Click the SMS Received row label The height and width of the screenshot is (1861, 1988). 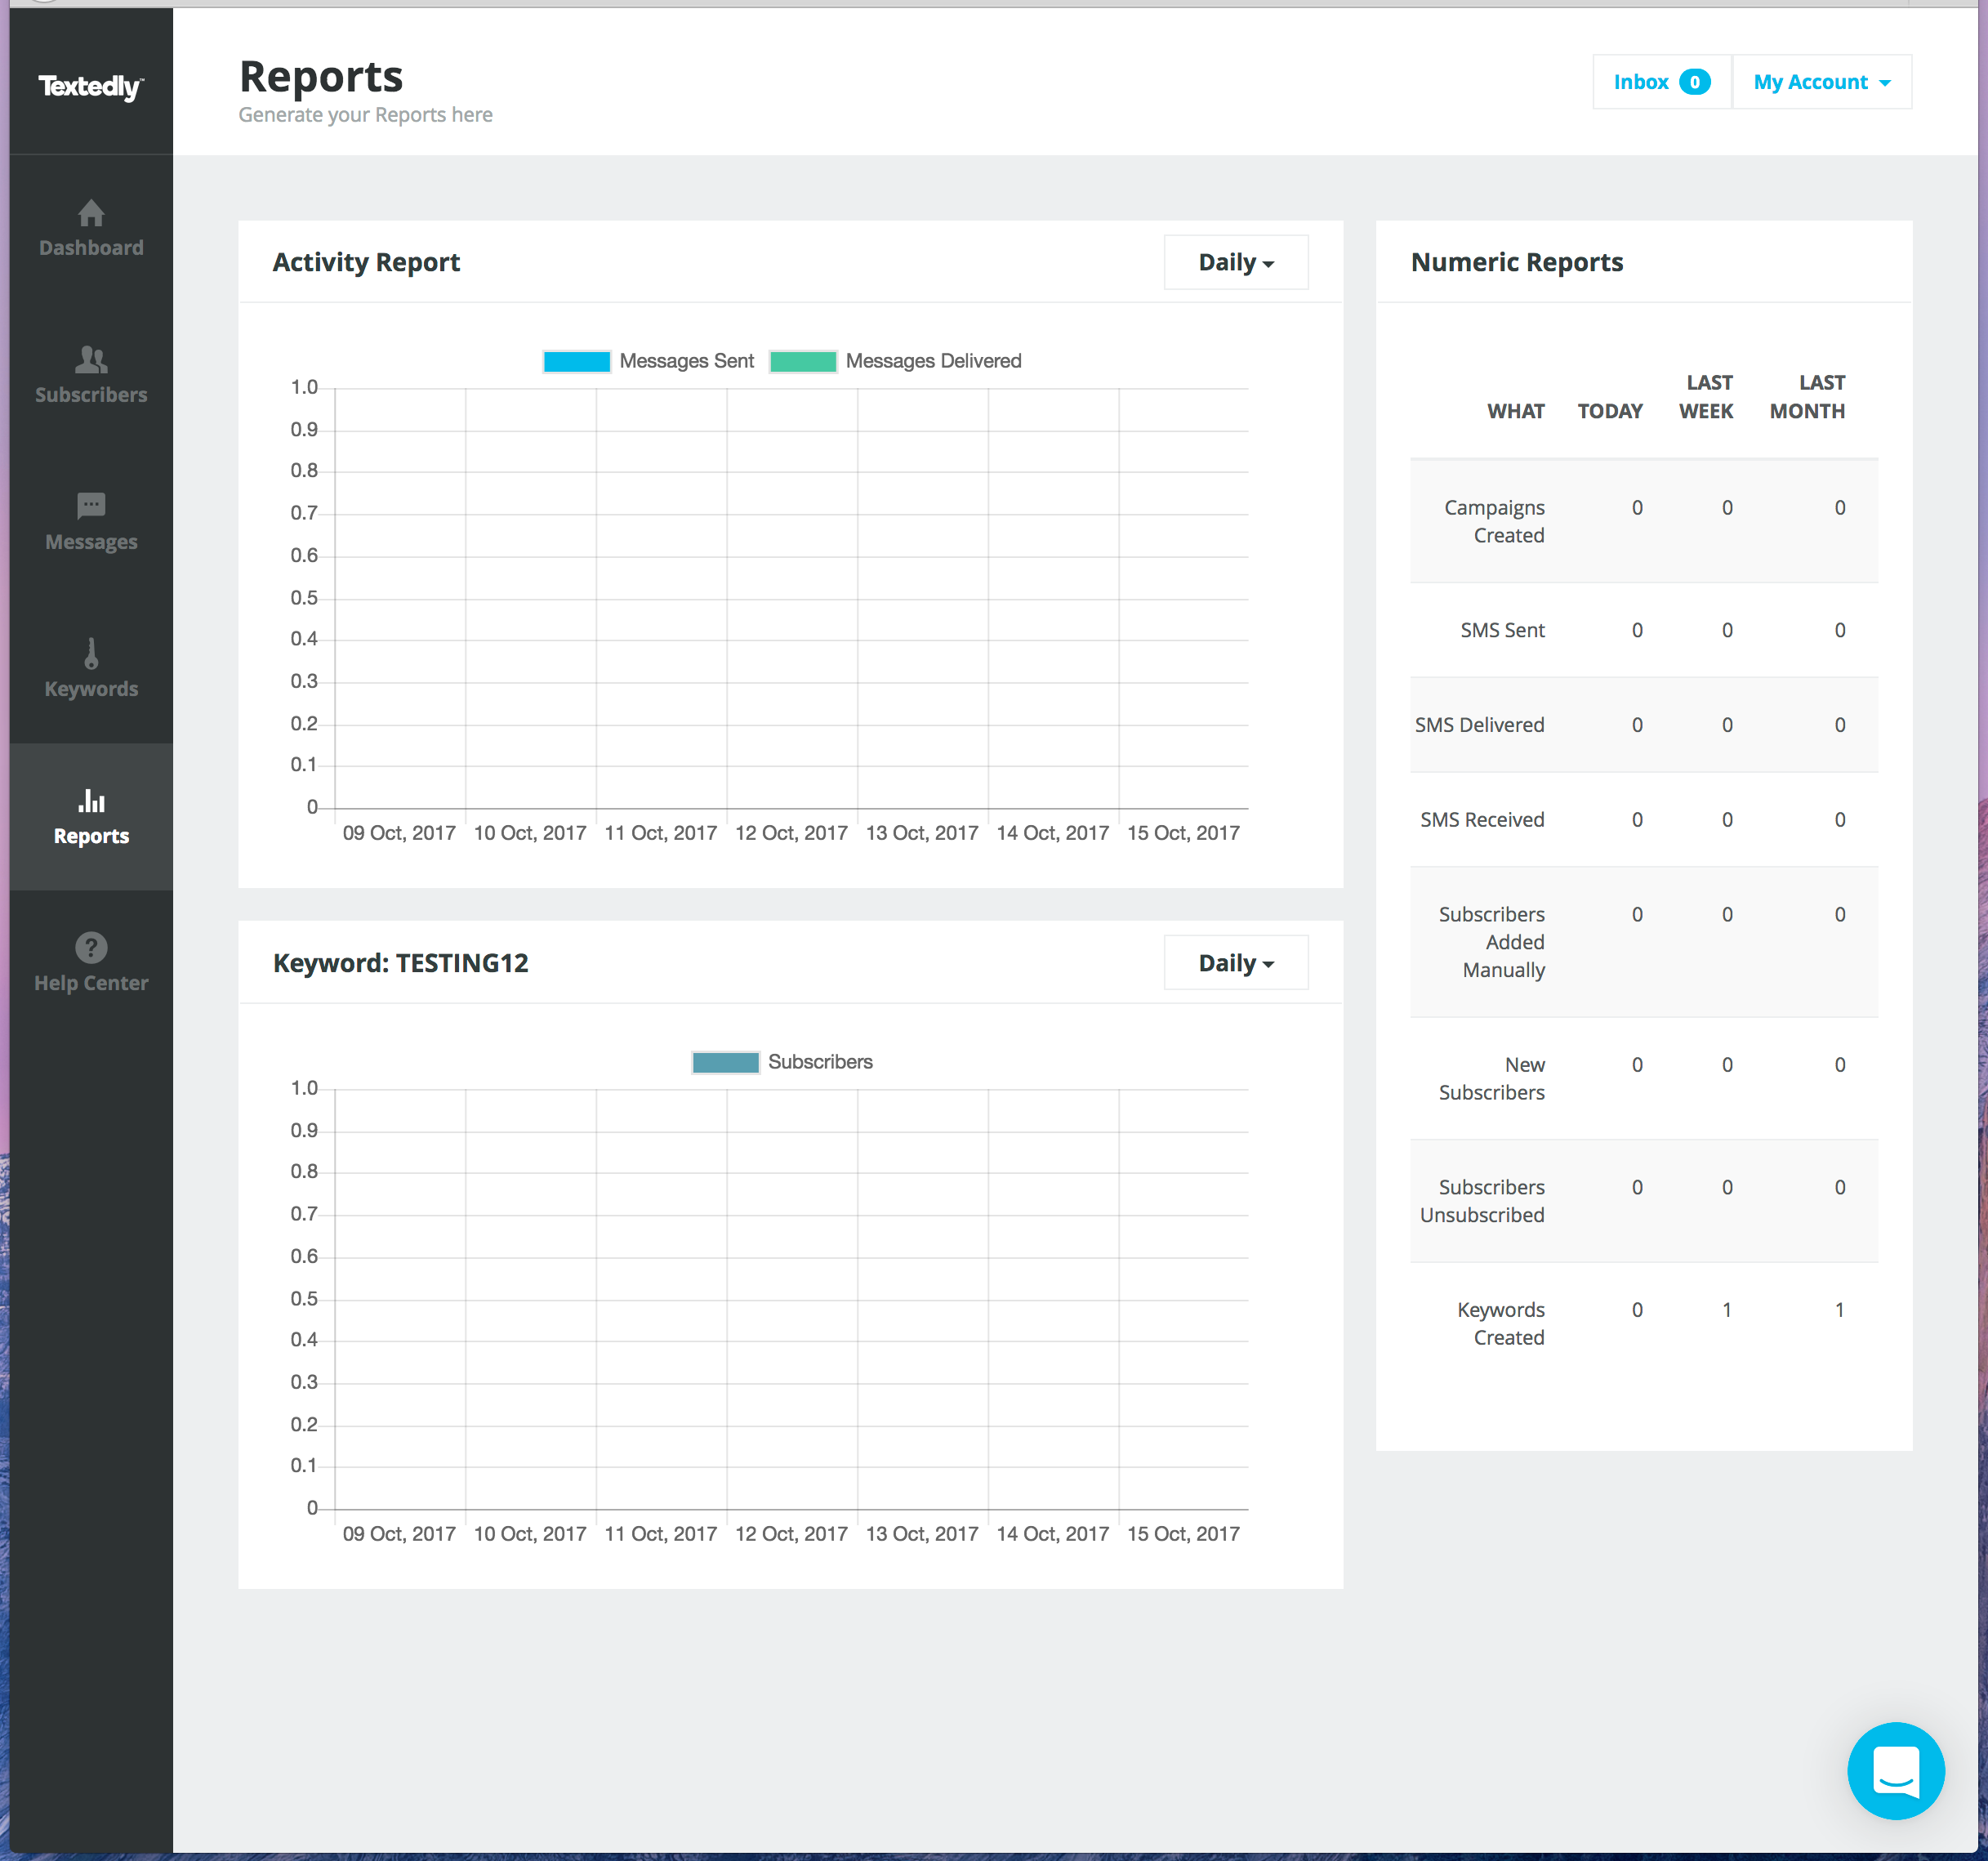[x=1482, y=820]
